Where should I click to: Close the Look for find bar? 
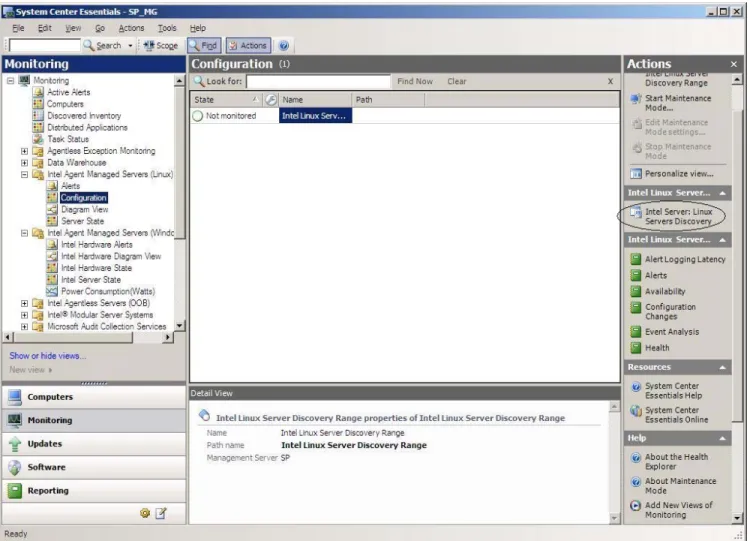(610, 81)
